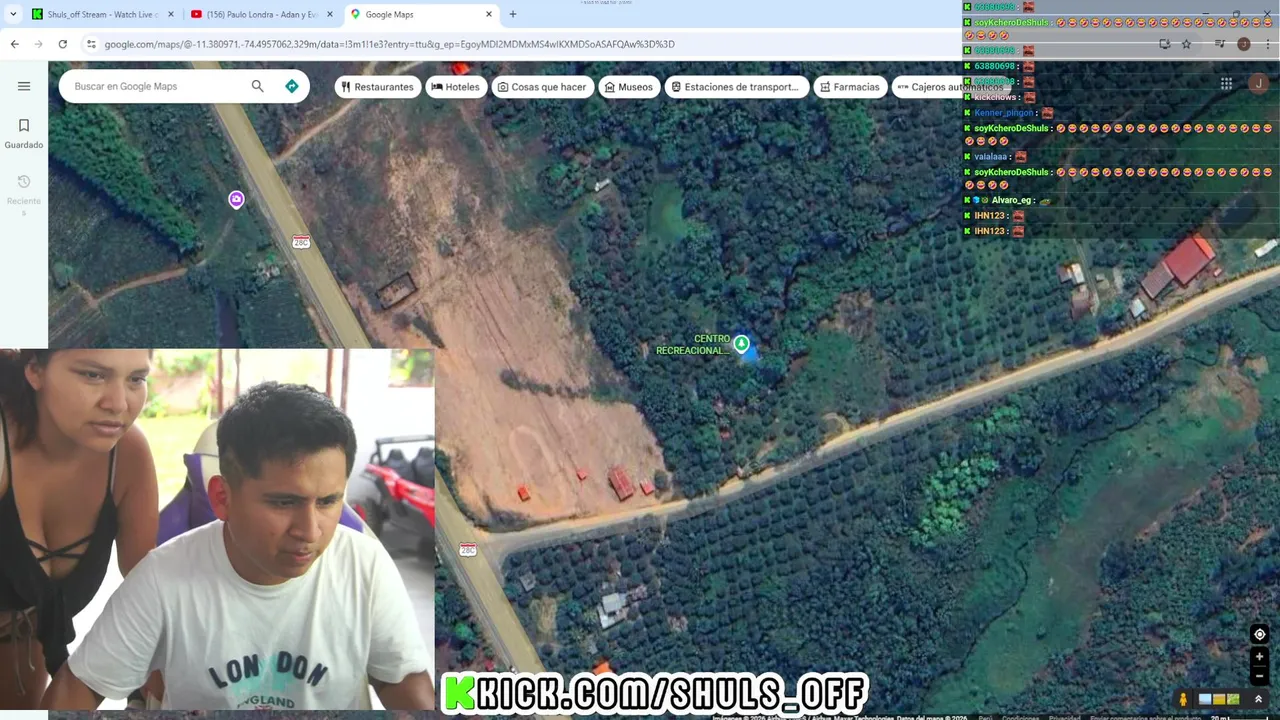
Task: Select the Museos category chip
Action: pos(628,87)
